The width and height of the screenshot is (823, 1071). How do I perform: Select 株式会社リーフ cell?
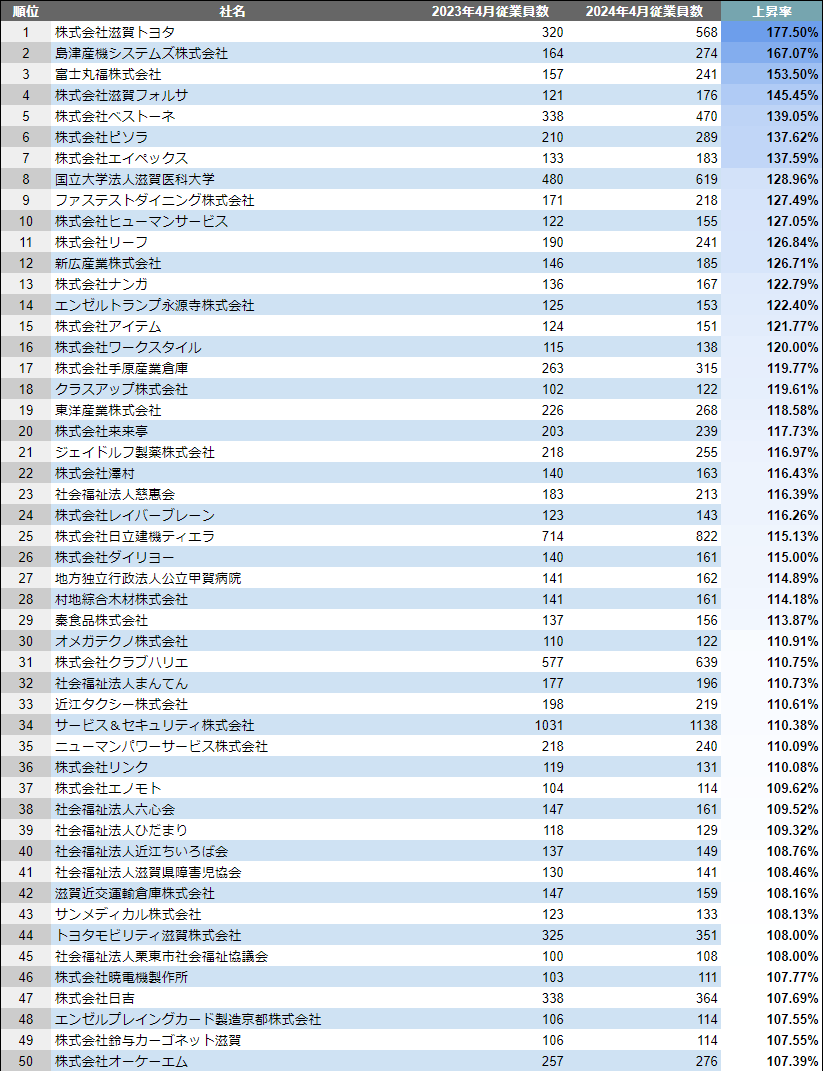[x=233, y=242]
